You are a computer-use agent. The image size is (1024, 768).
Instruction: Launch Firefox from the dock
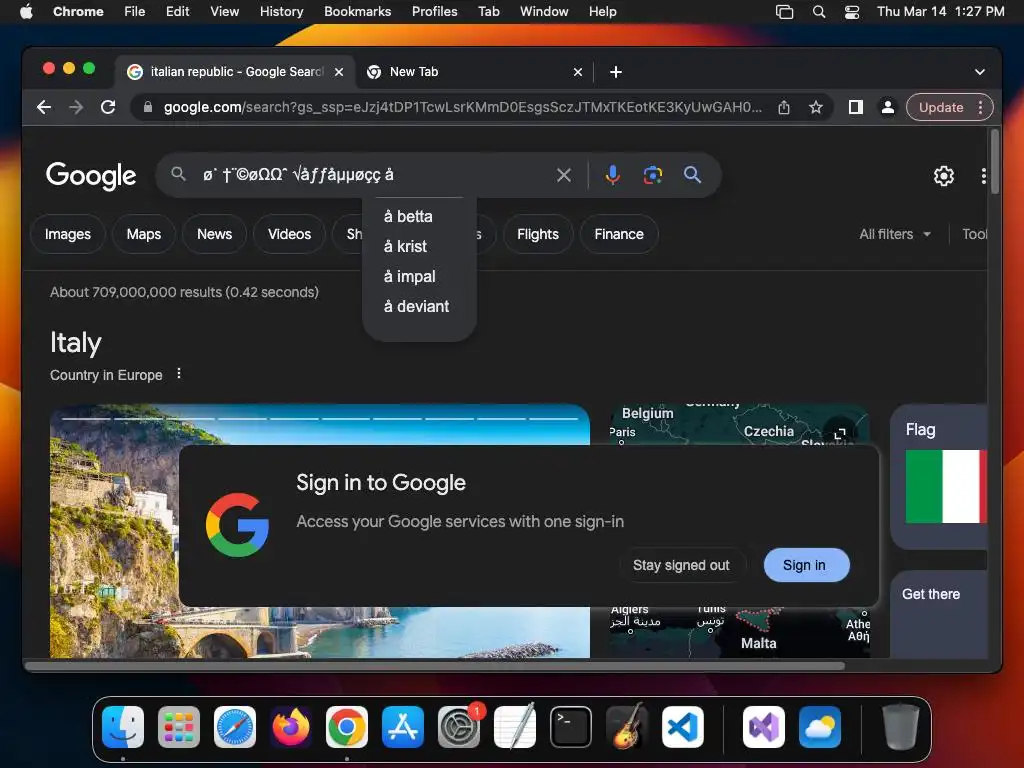click(x=291, y=727)
